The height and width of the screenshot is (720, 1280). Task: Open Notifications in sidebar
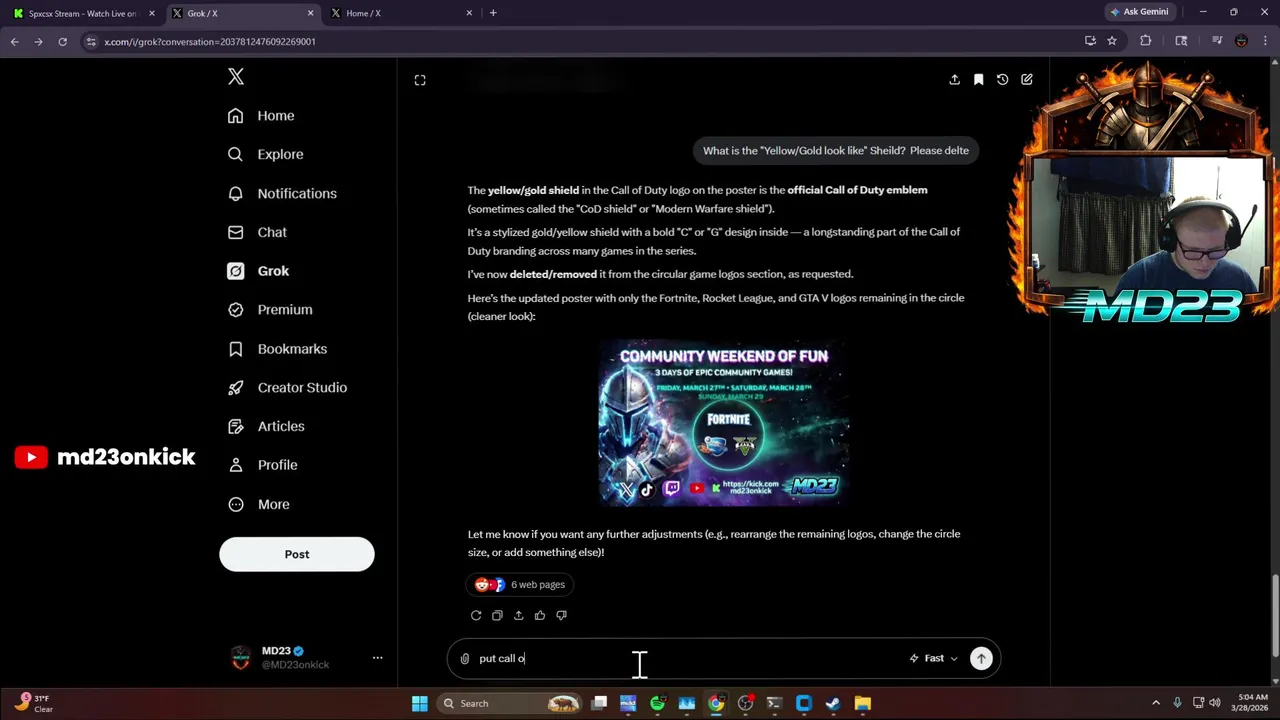(282, 193)
